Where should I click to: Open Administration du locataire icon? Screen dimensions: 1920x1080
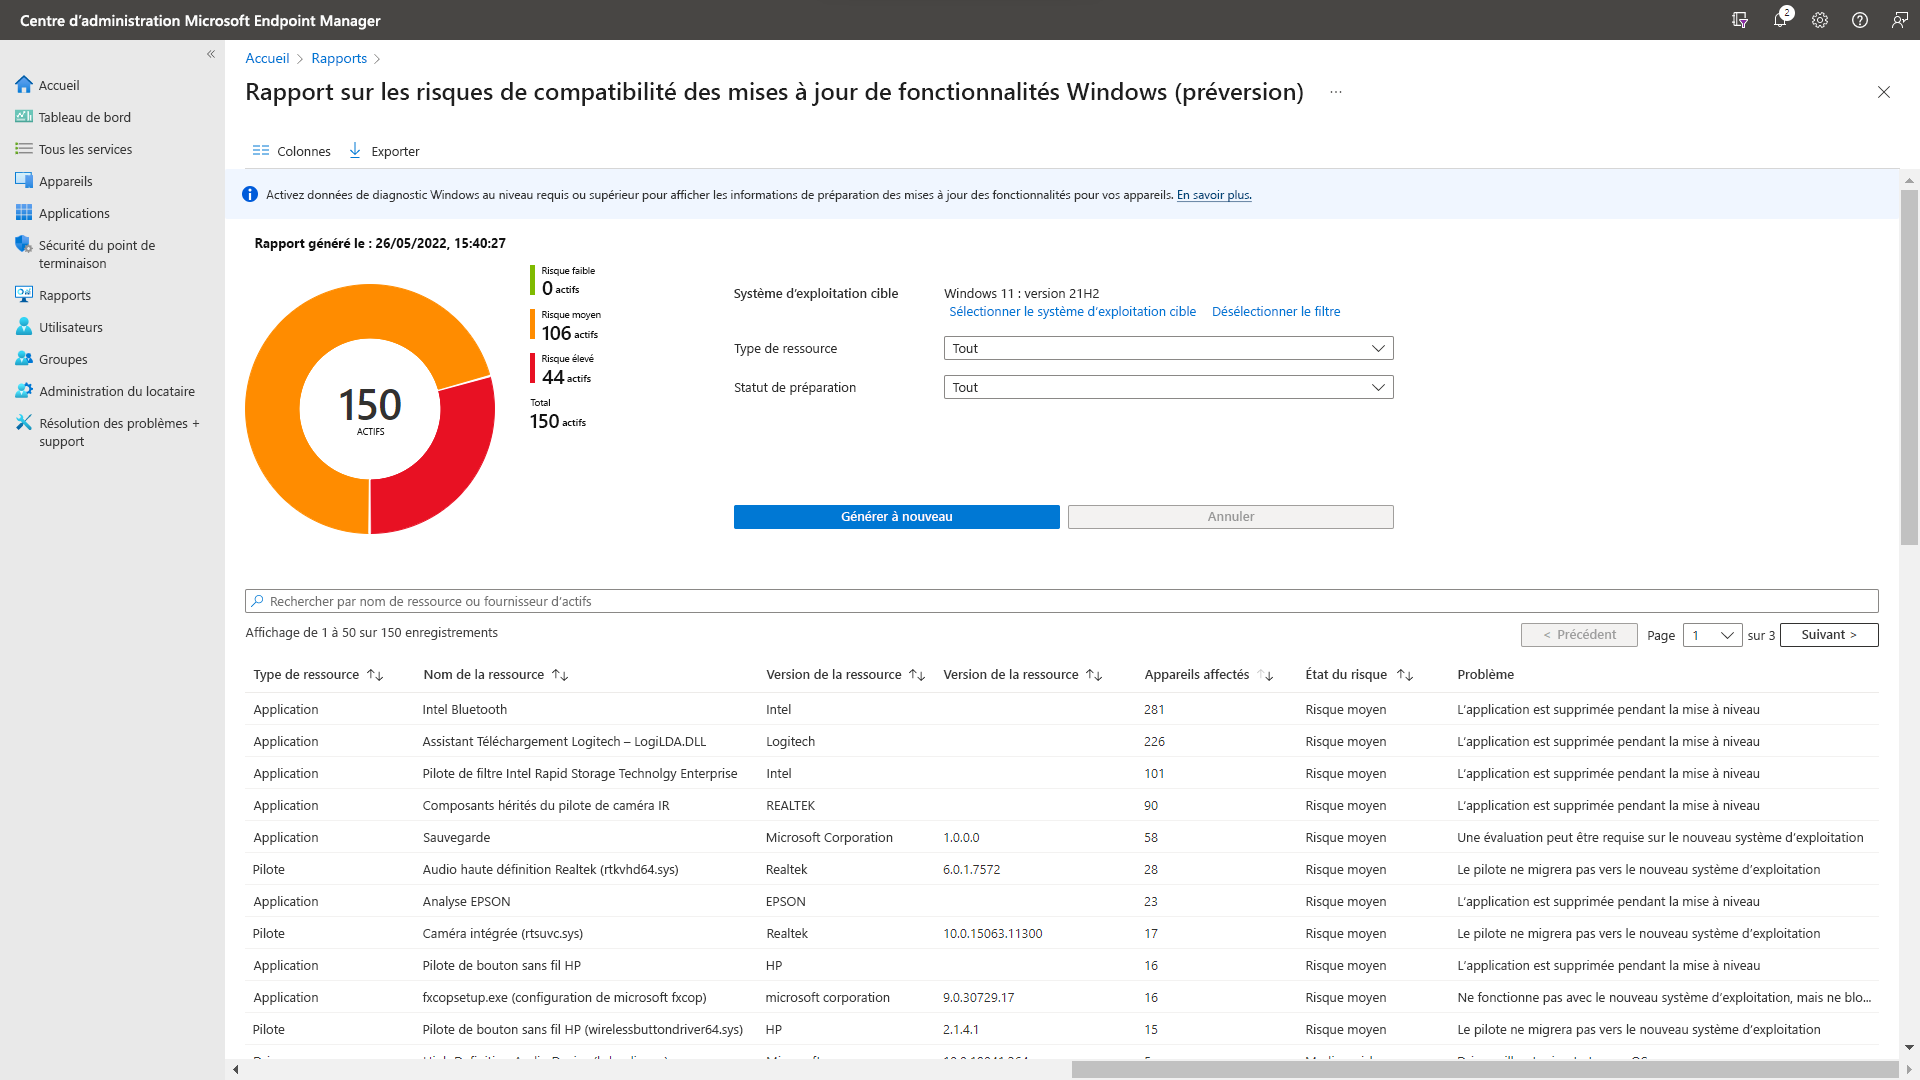(x=24, y=391)
